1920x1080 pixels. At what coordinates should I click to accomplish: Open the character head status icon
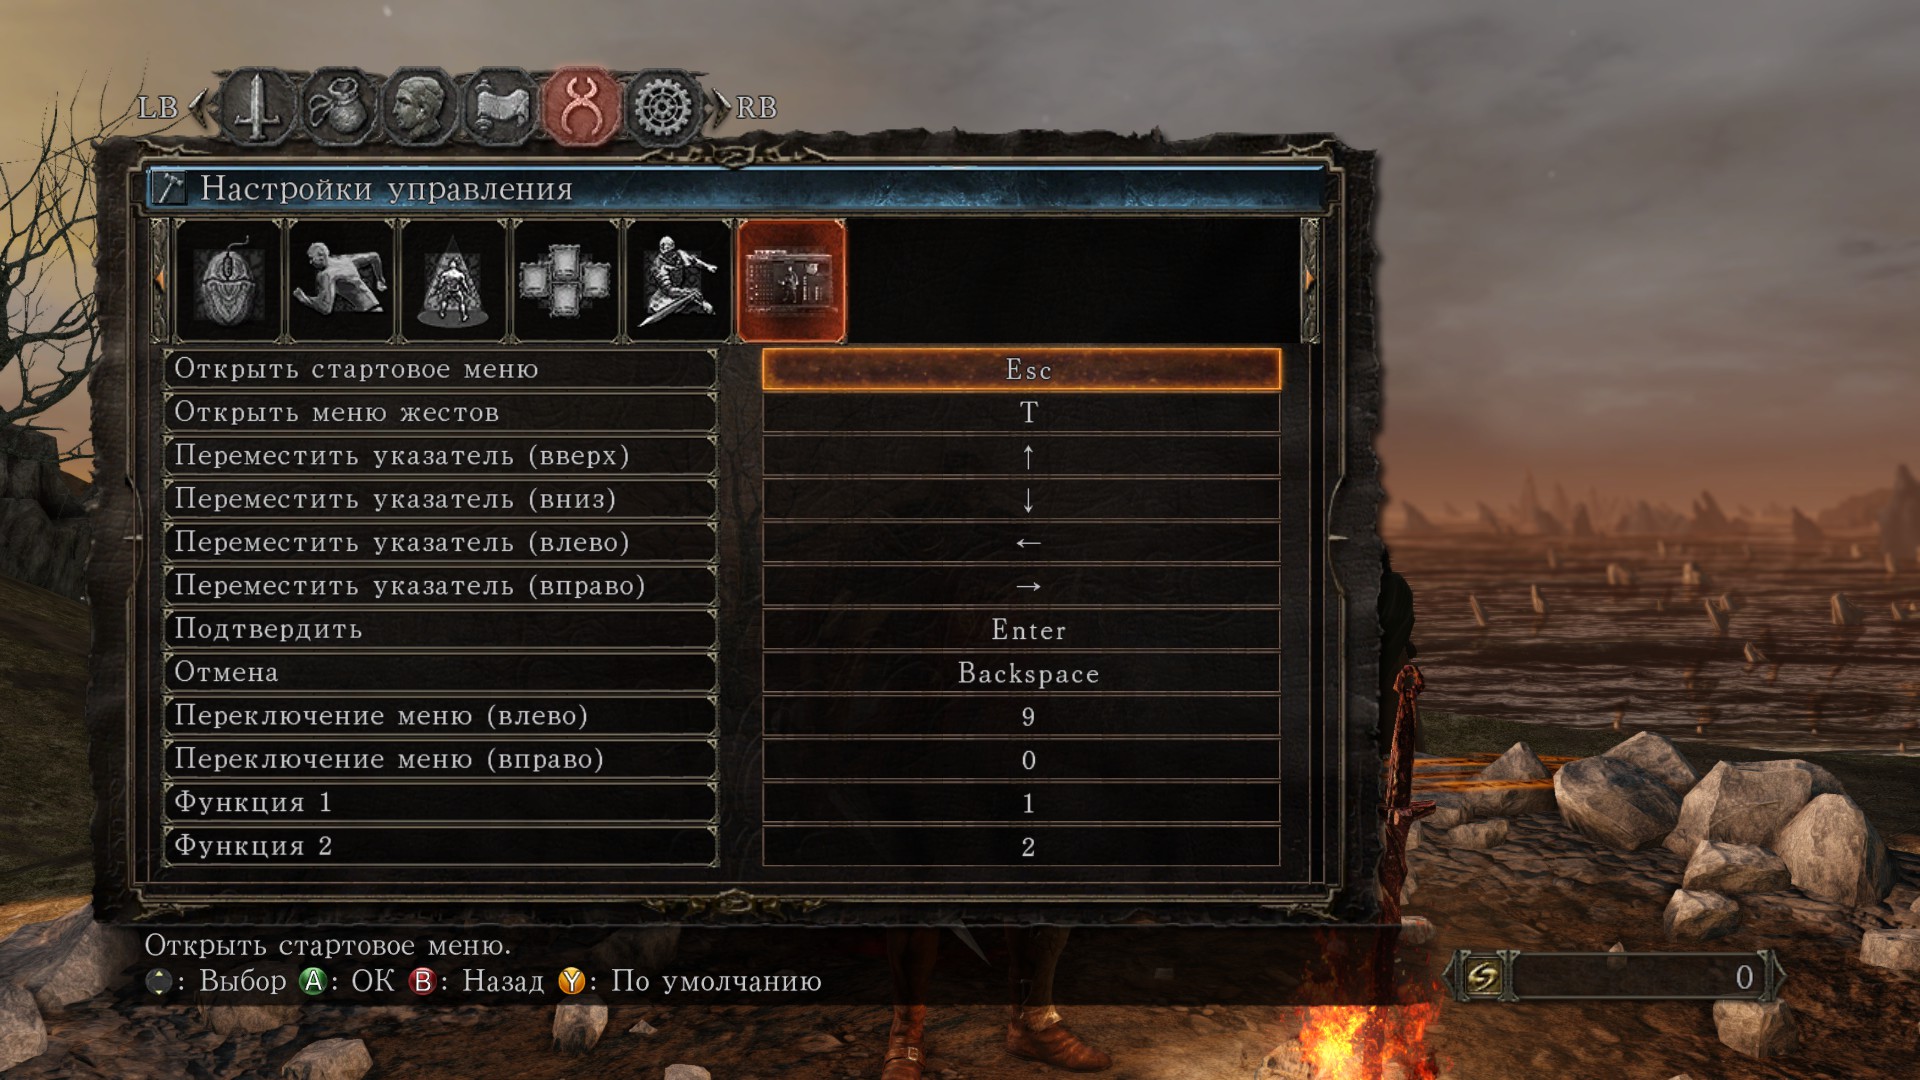[418, 106]
